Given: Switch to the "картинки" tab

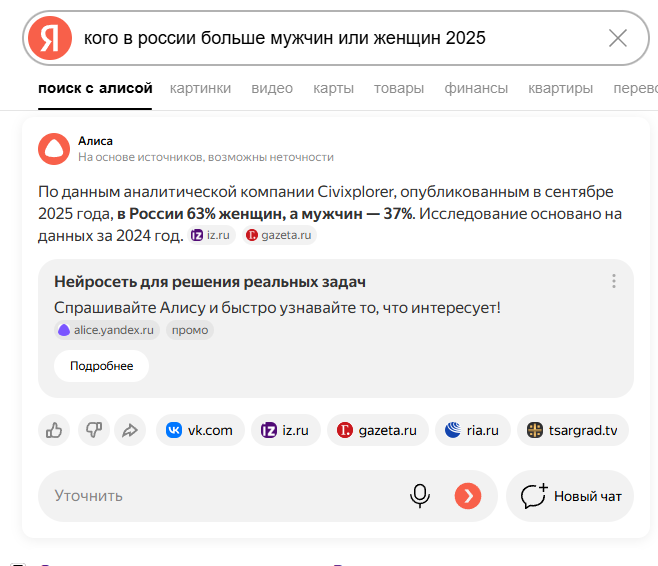Looking at the screenshot, I should (x=200, y=88).
